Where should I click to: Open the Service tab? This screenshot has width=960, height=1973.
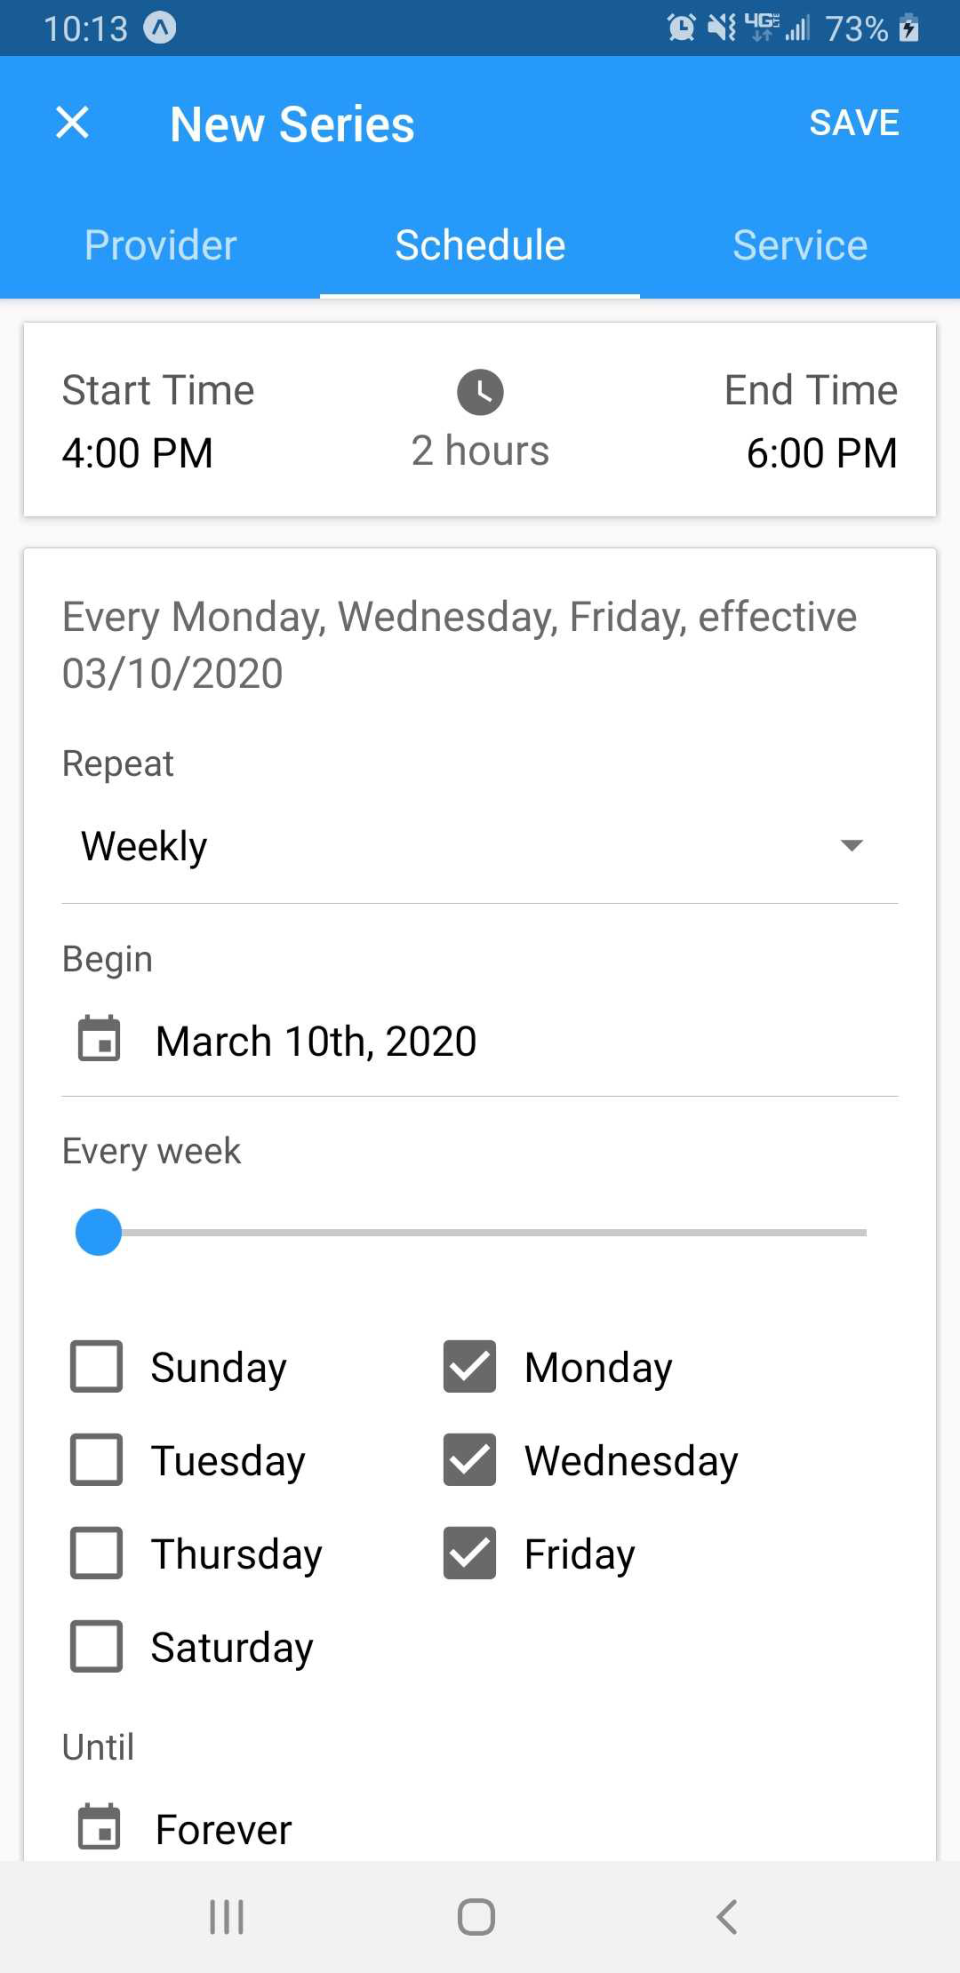point(799,245)
